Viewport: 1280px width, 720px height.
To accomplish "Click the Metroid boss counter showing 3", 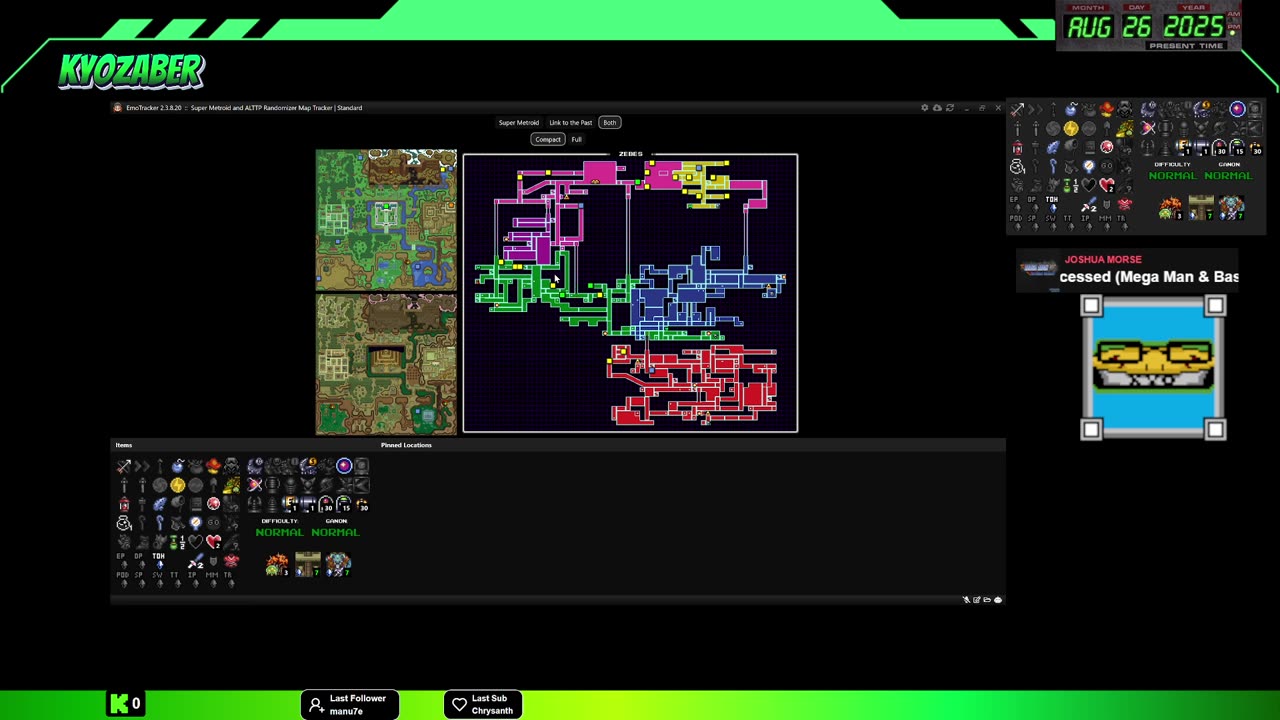I will (x=278, y=564).
